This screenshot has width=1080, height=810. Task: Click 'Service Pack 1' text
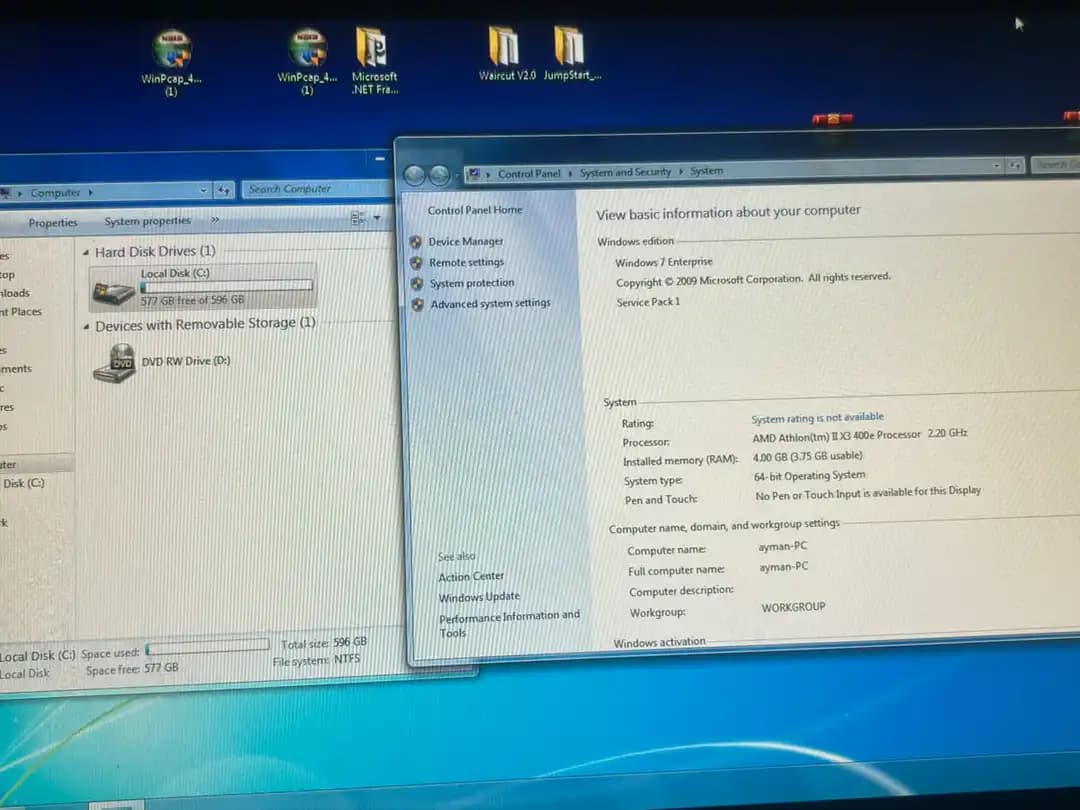[x=648, y=302]
